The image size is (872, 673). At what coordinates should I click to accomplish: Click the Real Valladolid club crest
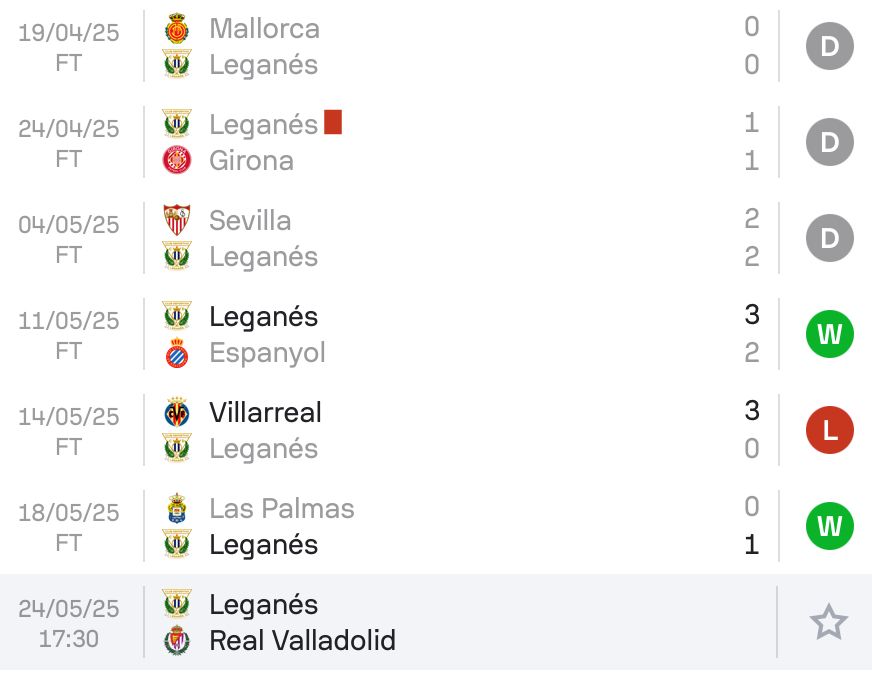point(177,640)
